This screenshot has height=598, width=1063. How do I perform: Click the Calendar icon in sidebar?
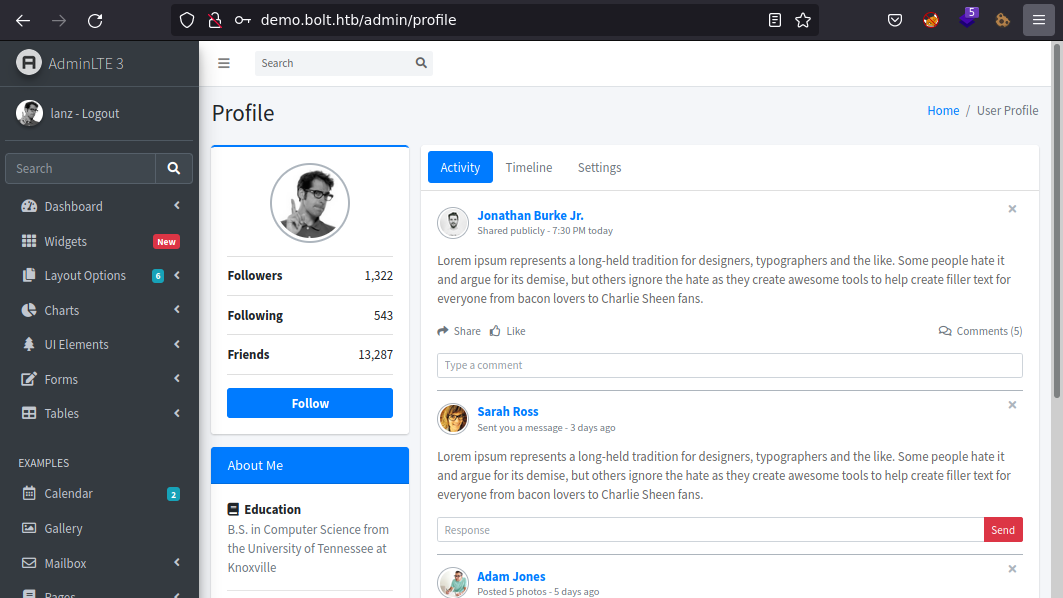29,493
